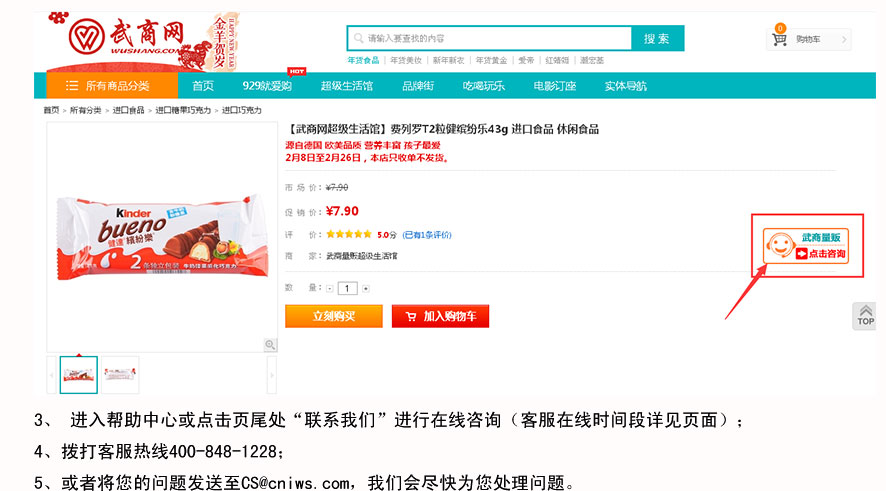Click the TOP back-to-top icon
The height and width of the screenshot is (491, 886).
[x=865, y=316]
